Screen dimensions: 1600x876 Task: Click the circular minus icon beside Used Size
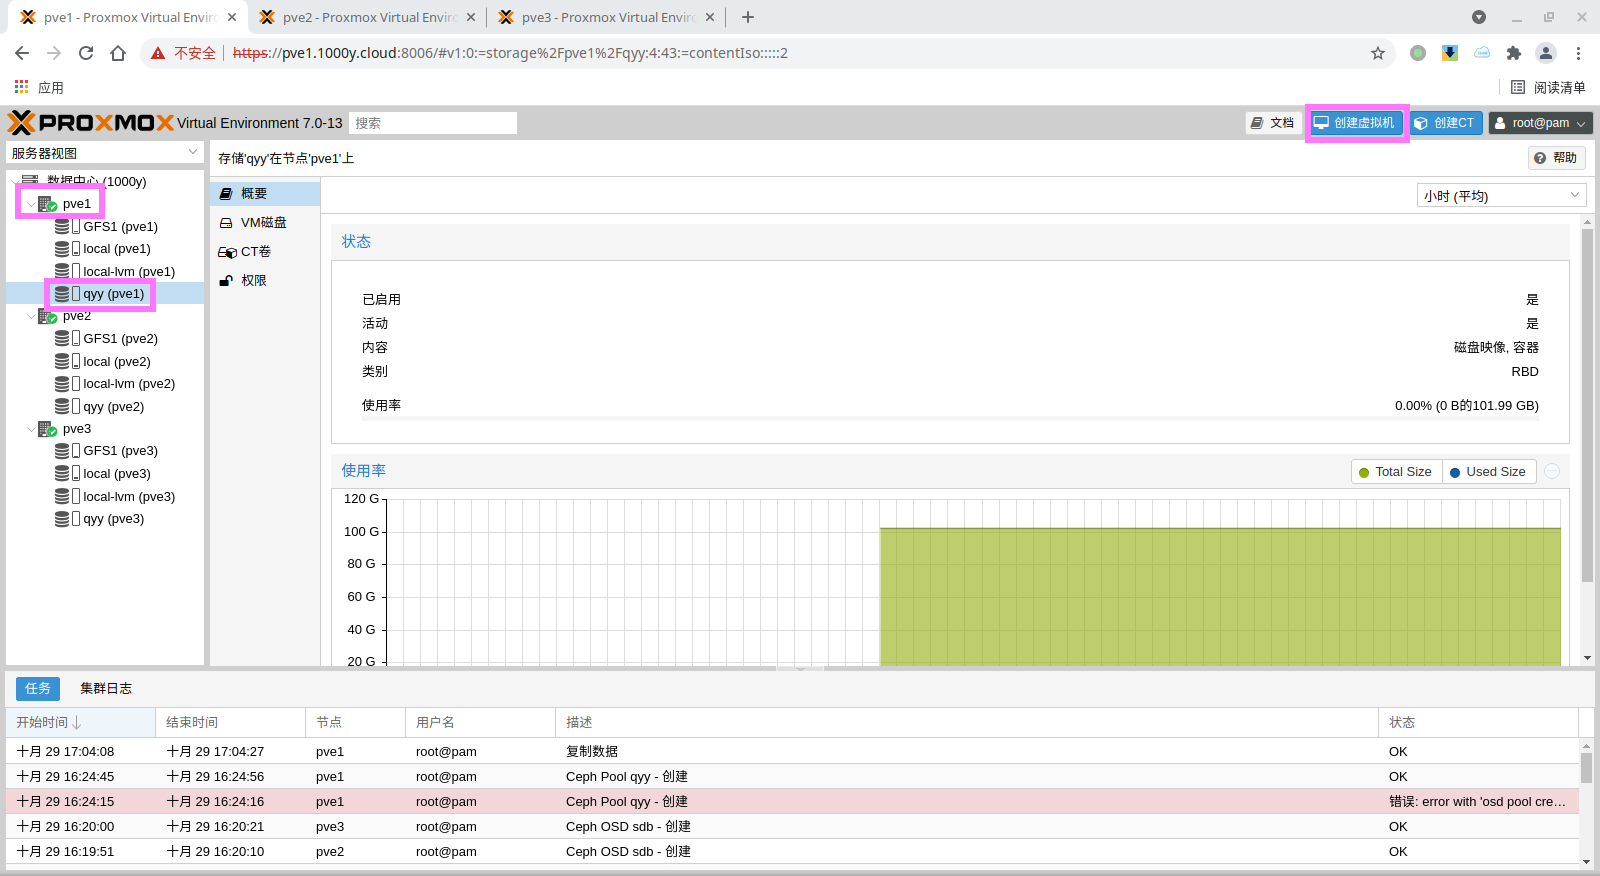(x=1552, y=472)
